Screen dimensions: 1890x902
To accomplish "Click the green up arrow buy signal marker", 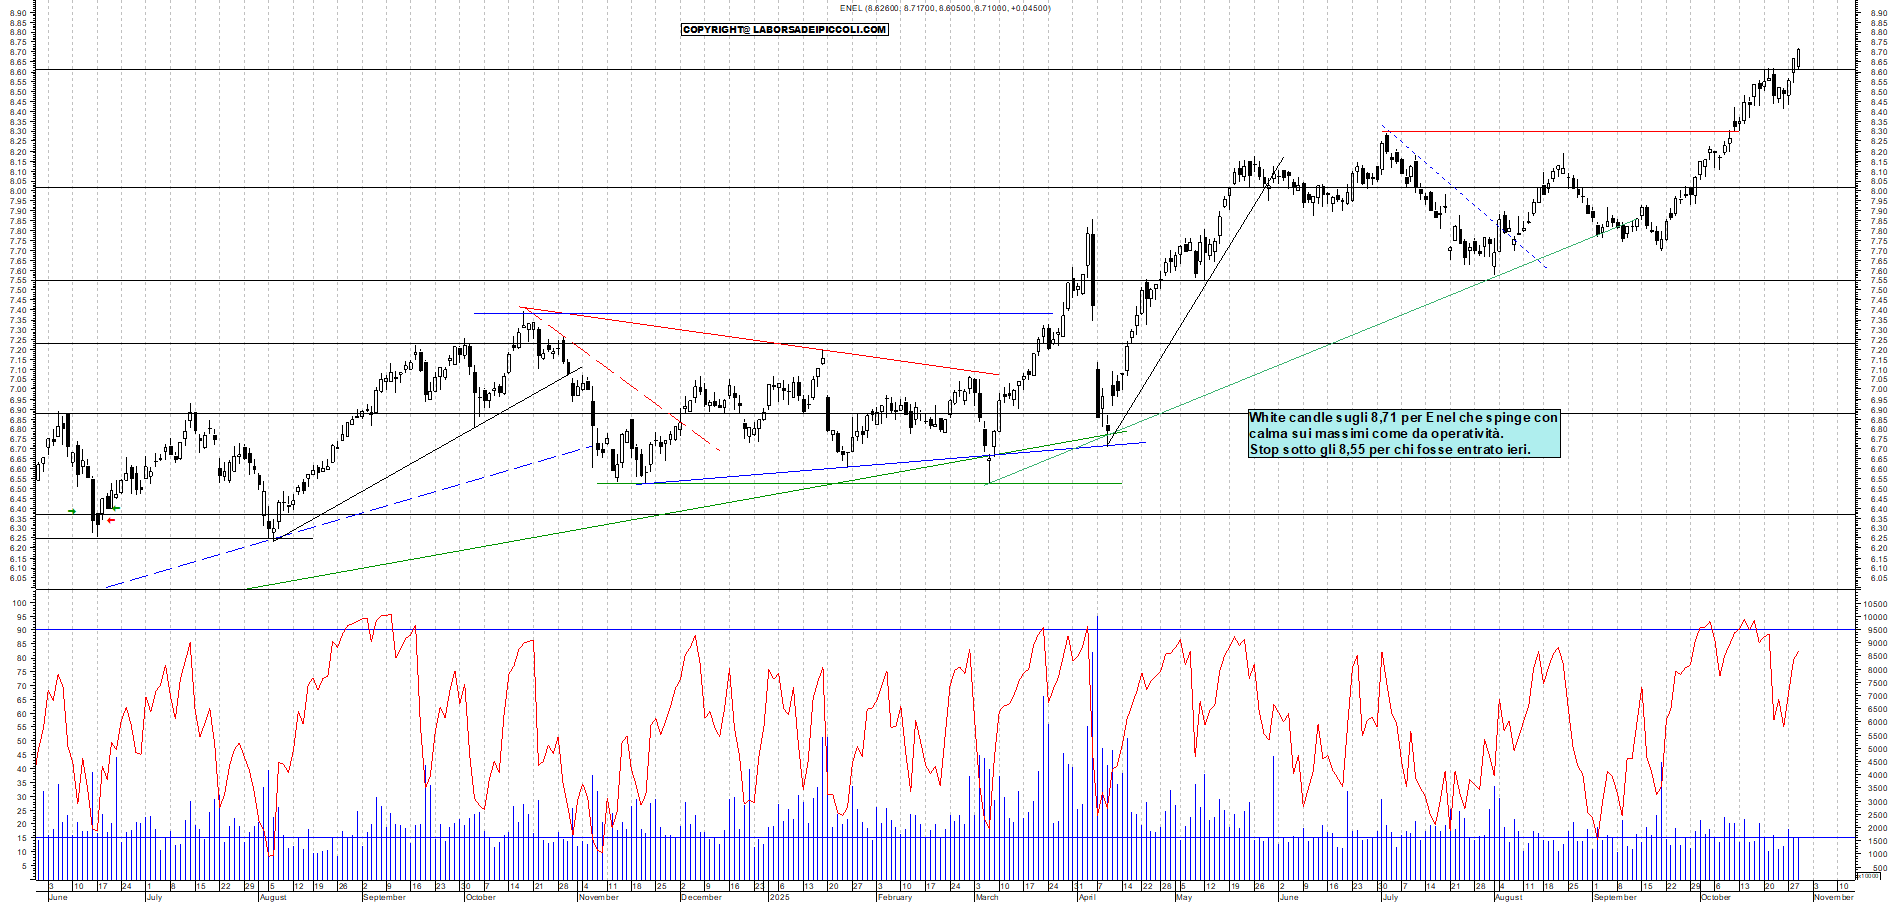I will coord(73,511).
